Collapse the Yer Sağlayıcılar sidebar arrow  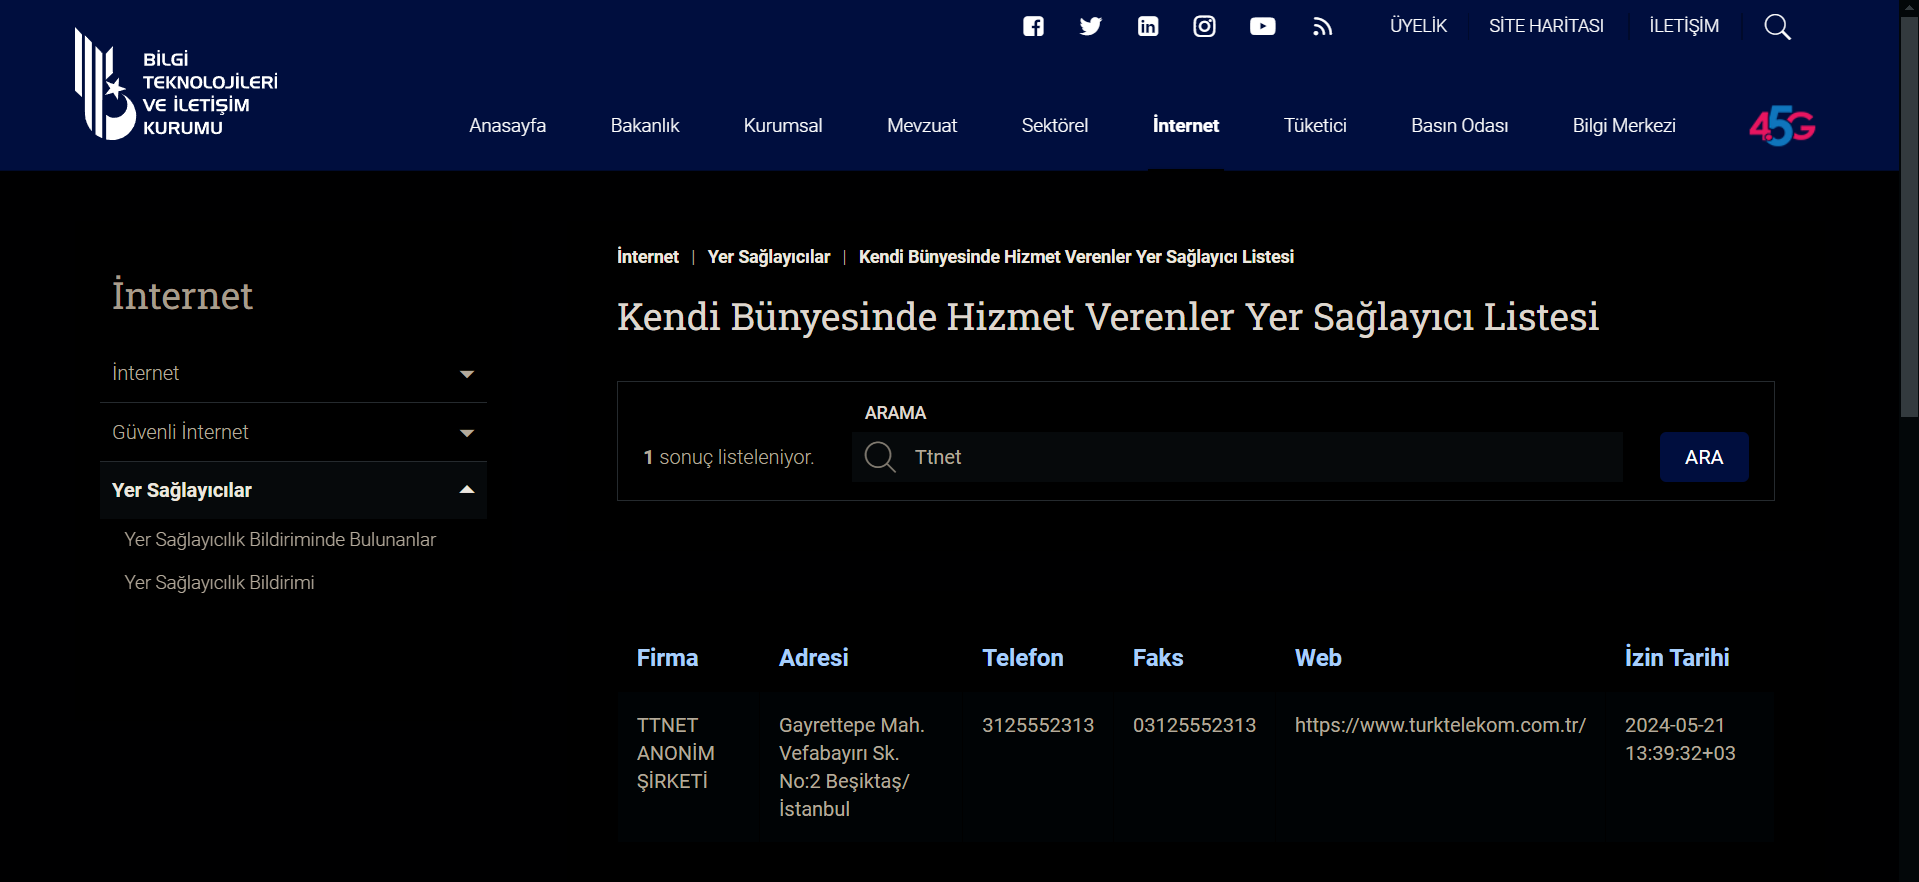click(x=467, y=490)
